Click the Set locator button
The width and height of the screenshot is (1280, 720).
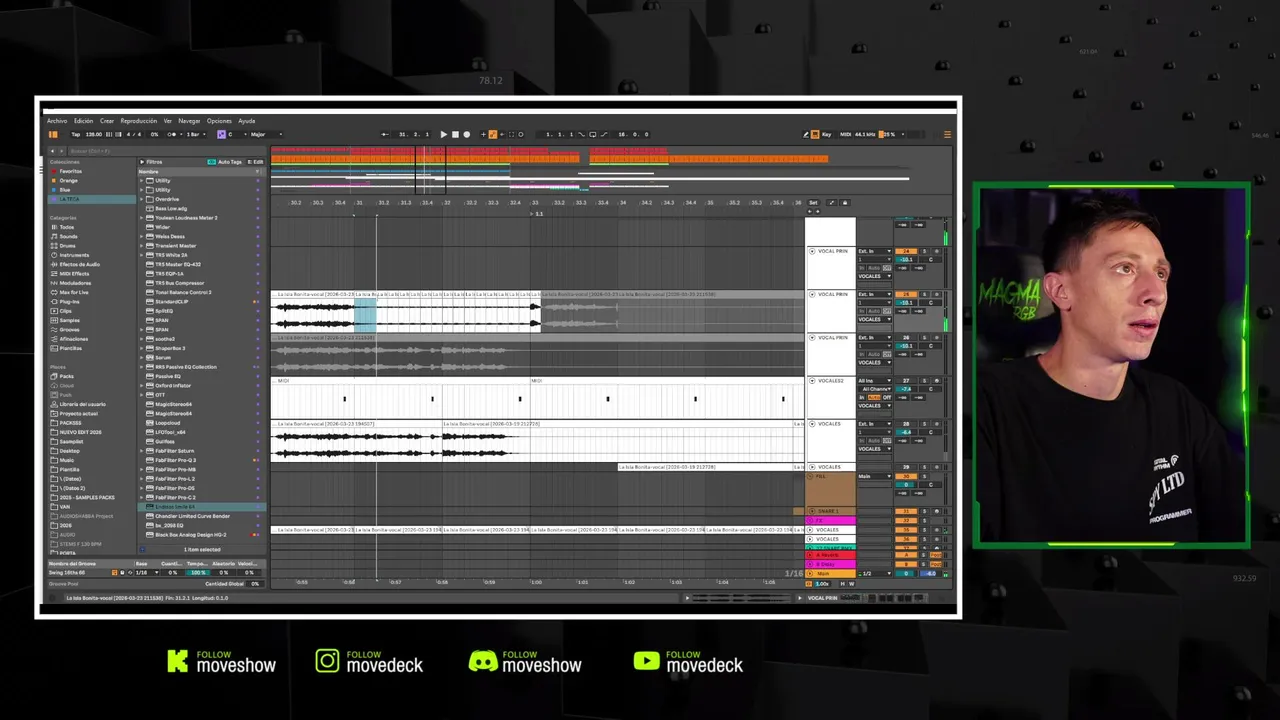click(x=813, y=202)
